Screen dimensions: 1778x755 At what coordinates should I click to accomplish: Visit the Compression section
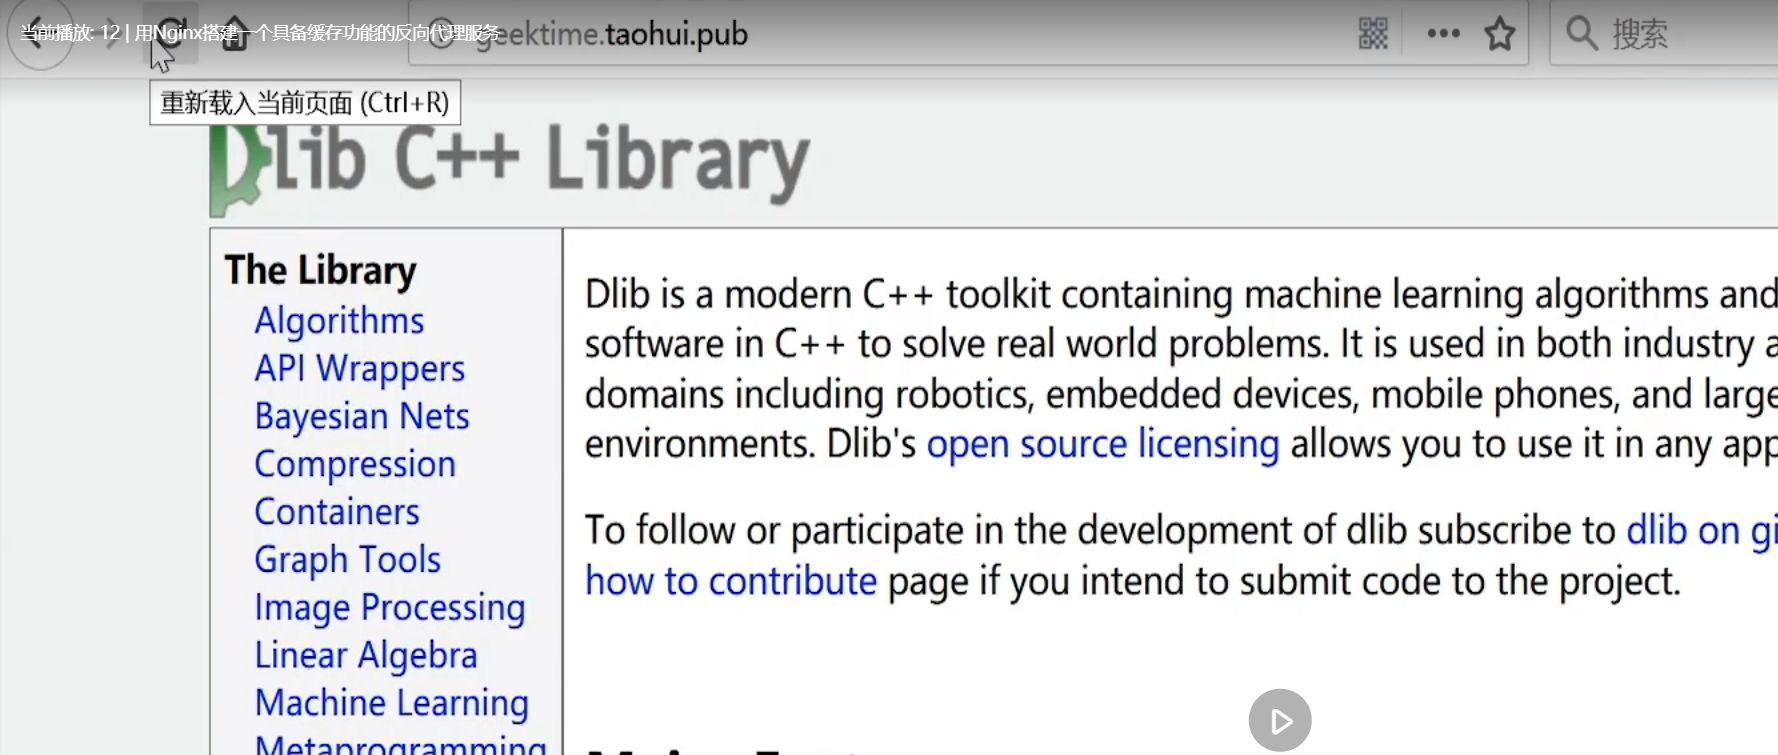355,464
